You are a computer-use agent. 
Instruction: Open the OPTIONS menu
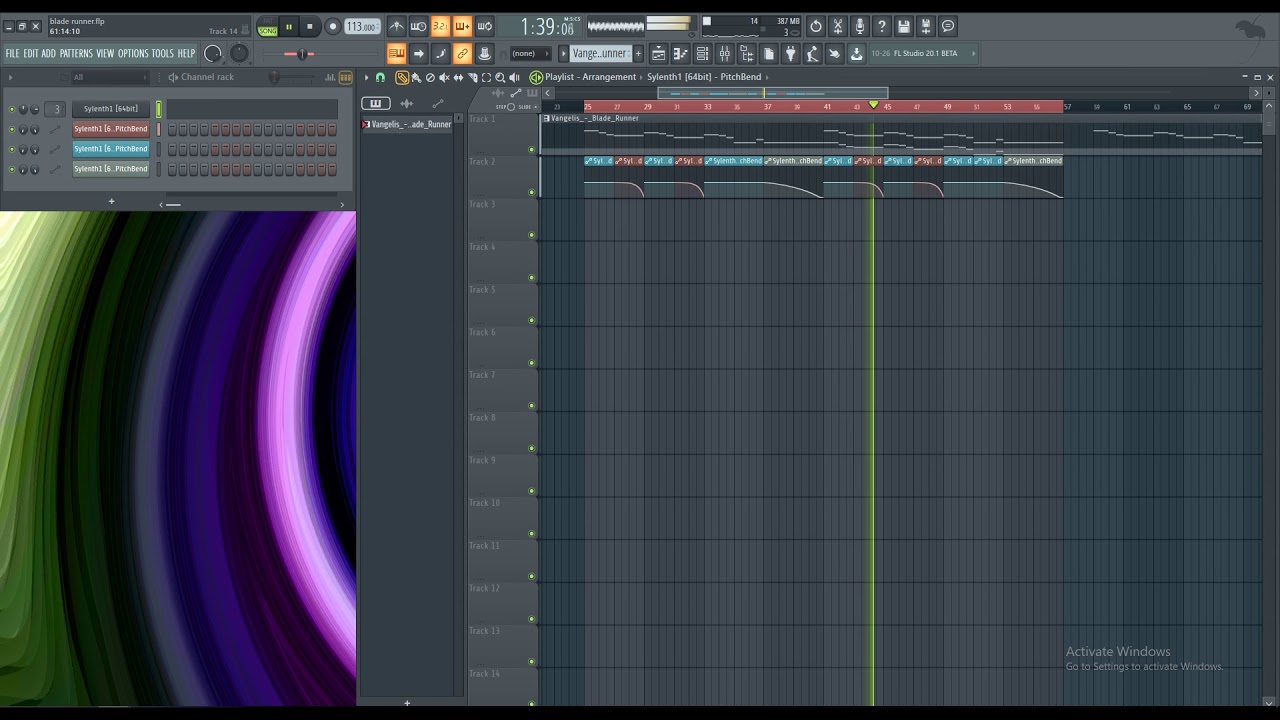coord(133,53)
